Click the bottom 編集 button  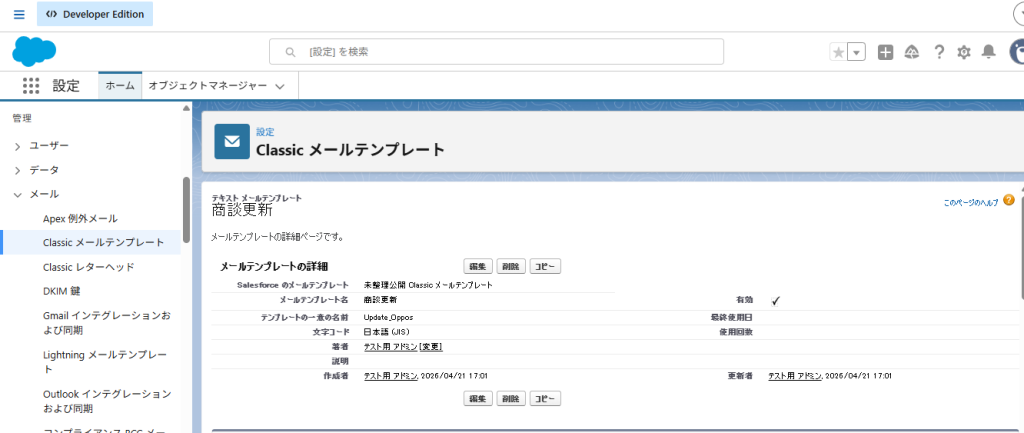click(x=478, y=398)
